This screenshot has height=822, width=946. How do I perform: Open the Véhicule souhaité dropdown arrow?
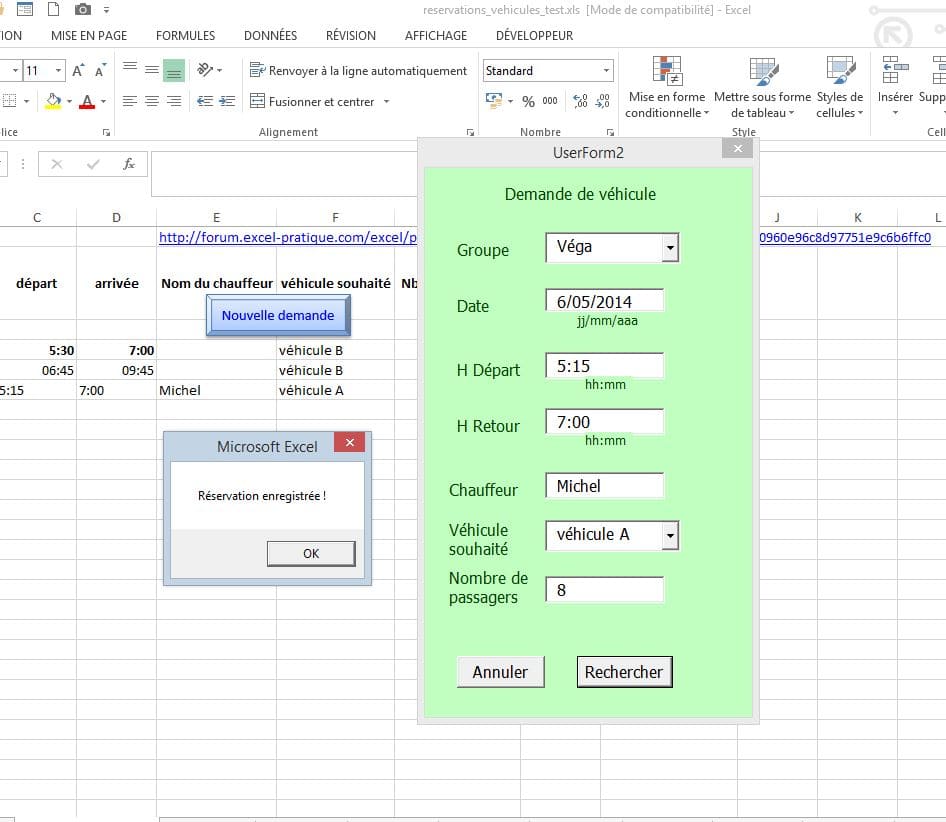pos(670,536)
